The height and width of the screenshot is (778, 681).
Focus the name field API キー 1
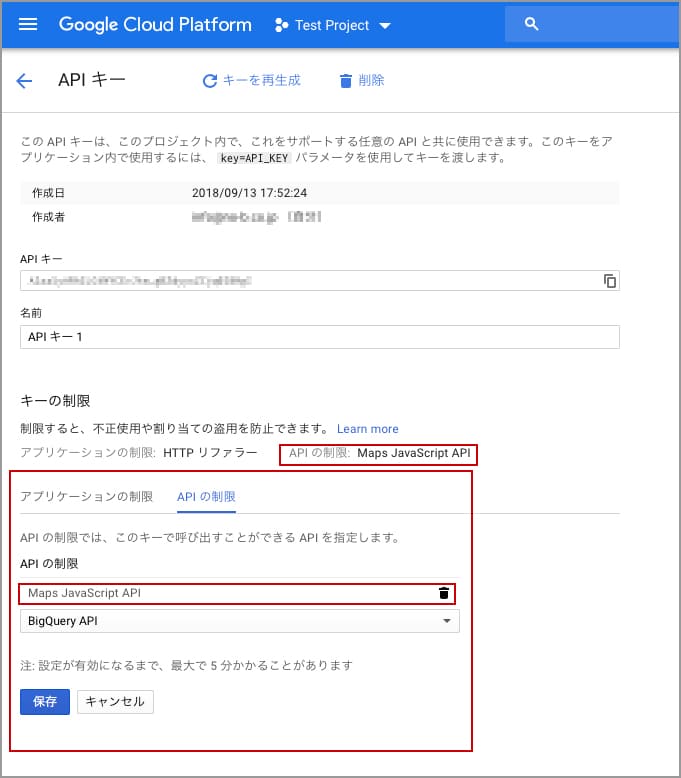(x=319, y=337)
